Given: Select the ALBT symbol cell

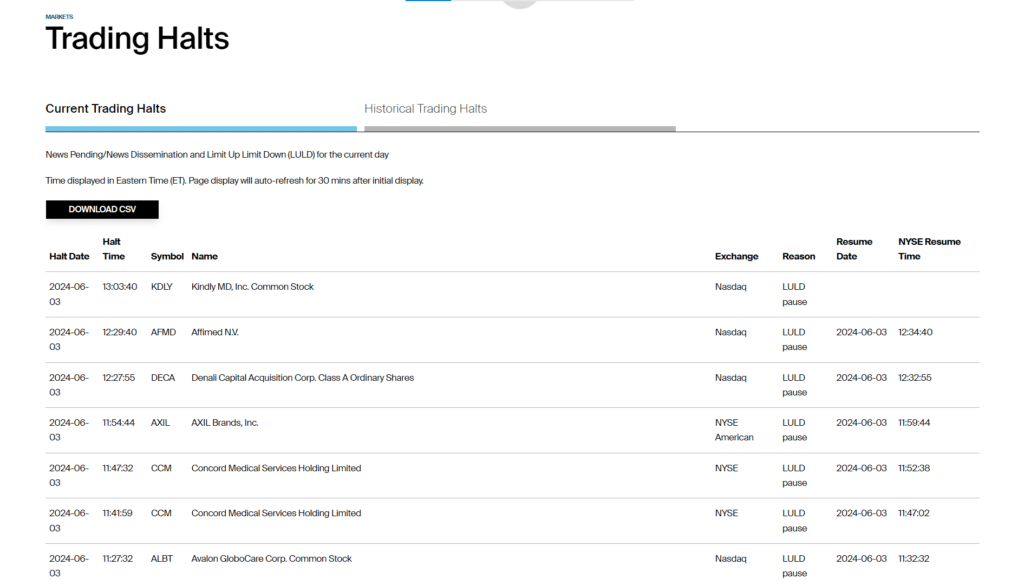Looking at the screenshot, I should (x=162, y=559).
